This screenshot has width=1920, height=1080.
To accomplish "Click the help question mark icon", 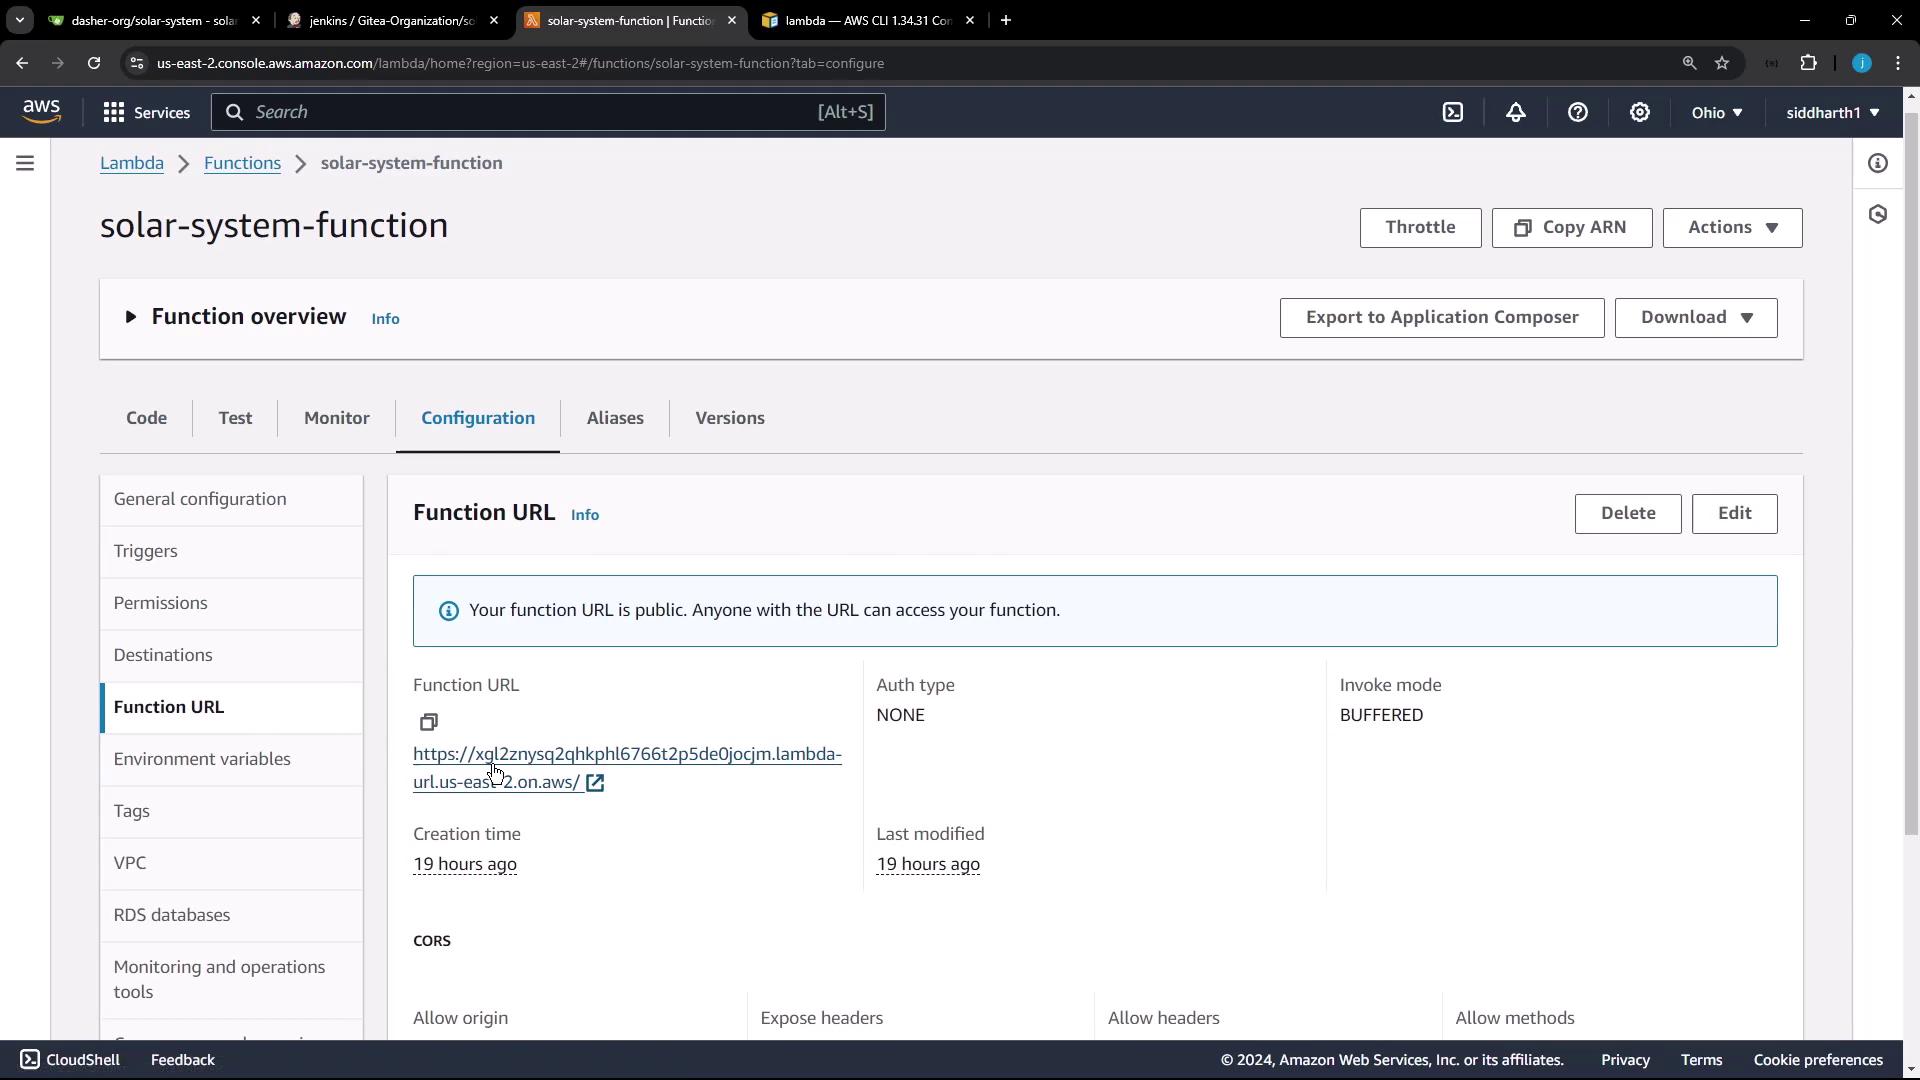I will coord(1578,113).
